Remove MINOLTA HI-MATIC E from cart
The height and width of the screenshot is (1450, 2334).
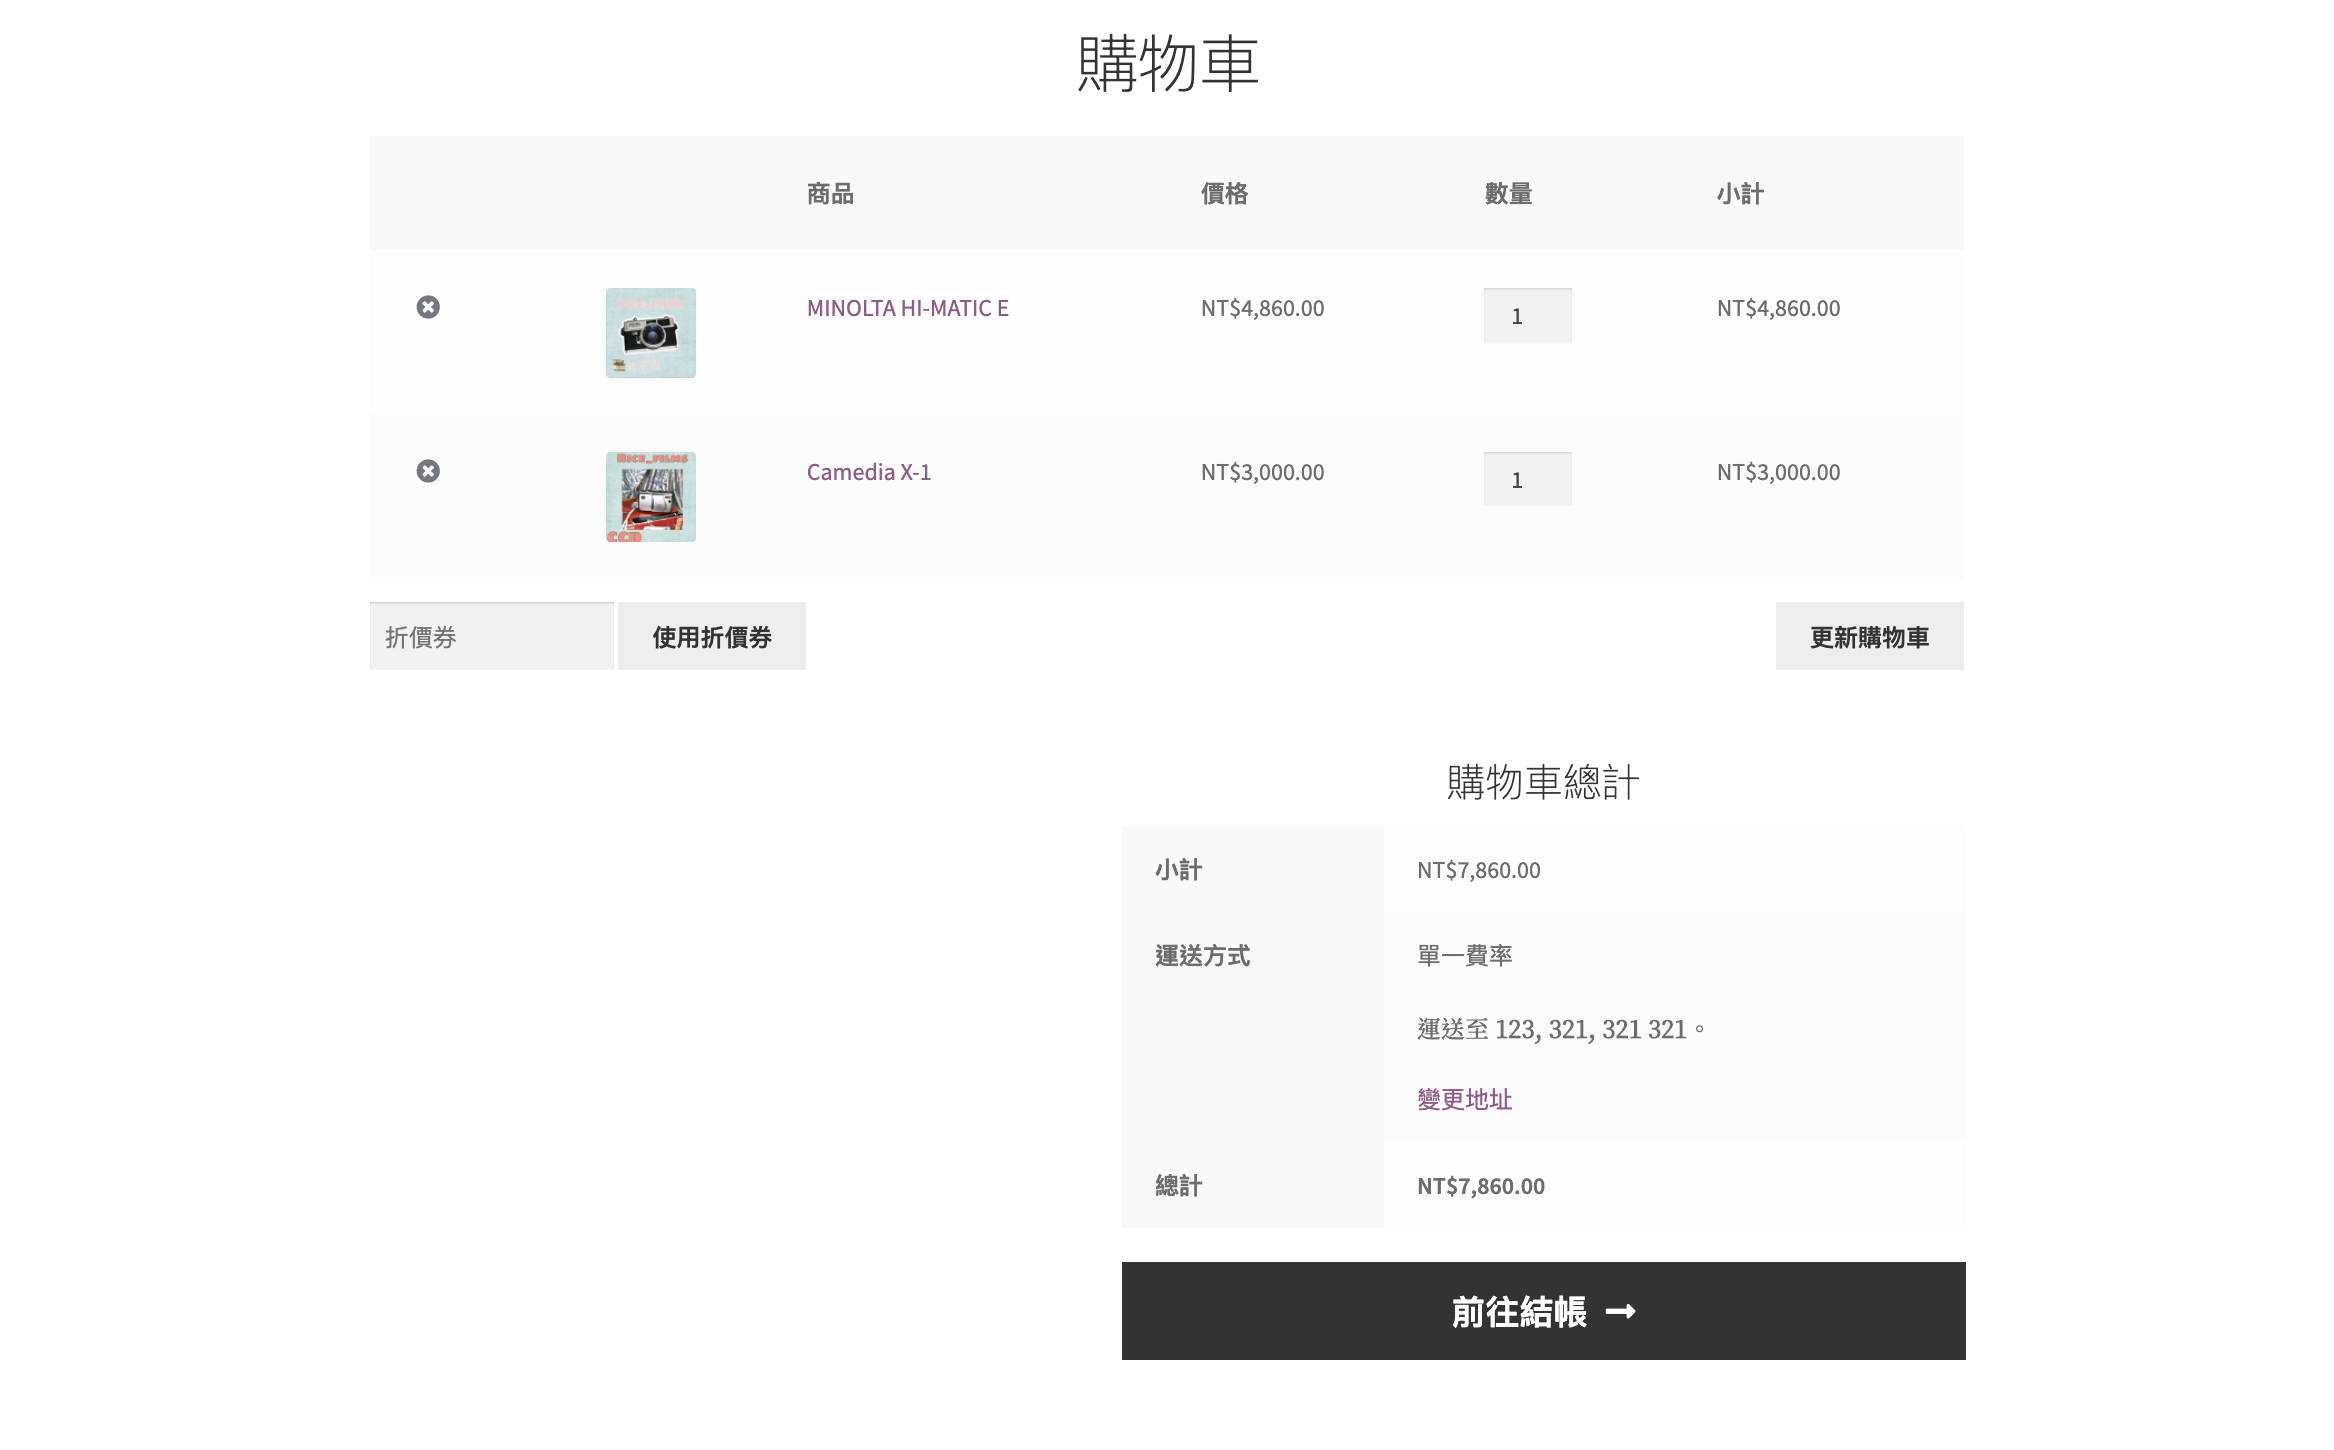point(428,307)
